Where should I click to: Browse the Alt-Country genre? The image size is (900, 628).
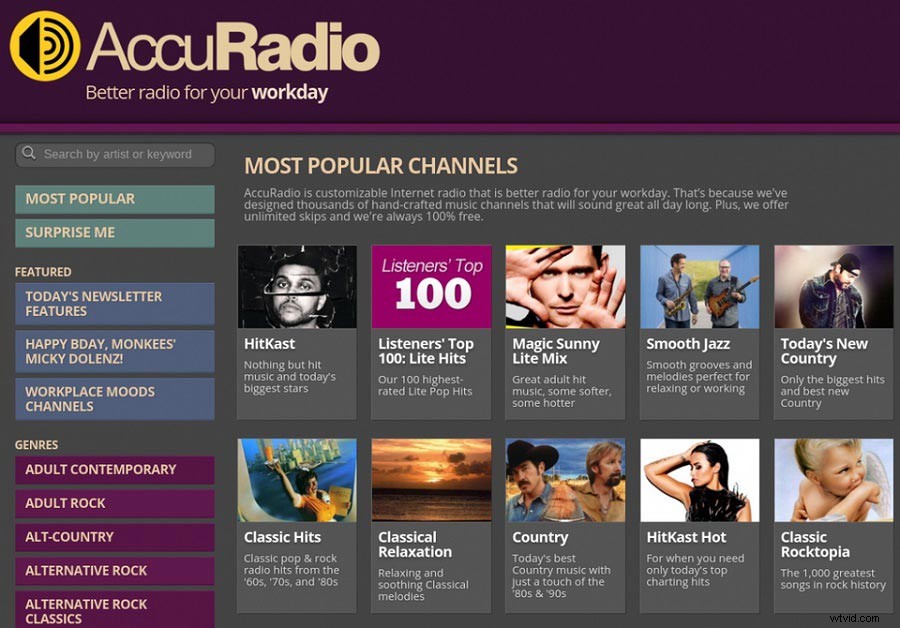[114, 536]
